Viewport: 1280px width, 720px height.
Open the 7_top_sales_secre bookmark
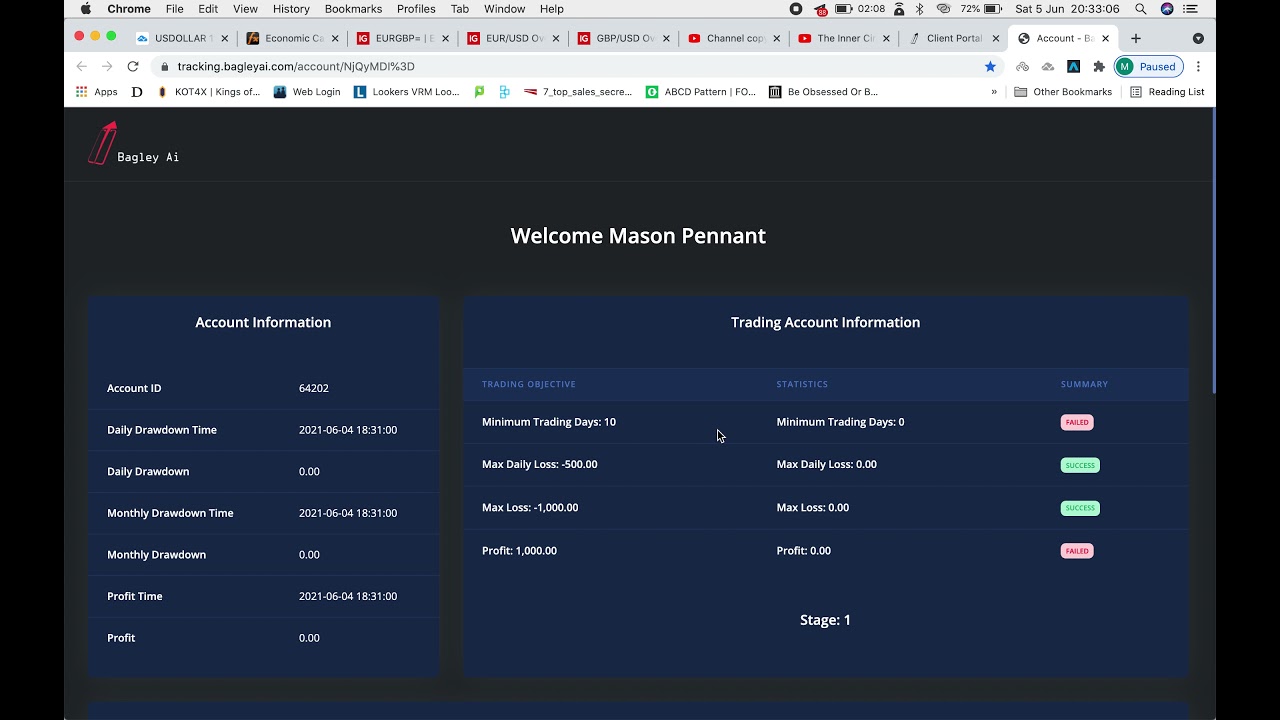point(578,92)
